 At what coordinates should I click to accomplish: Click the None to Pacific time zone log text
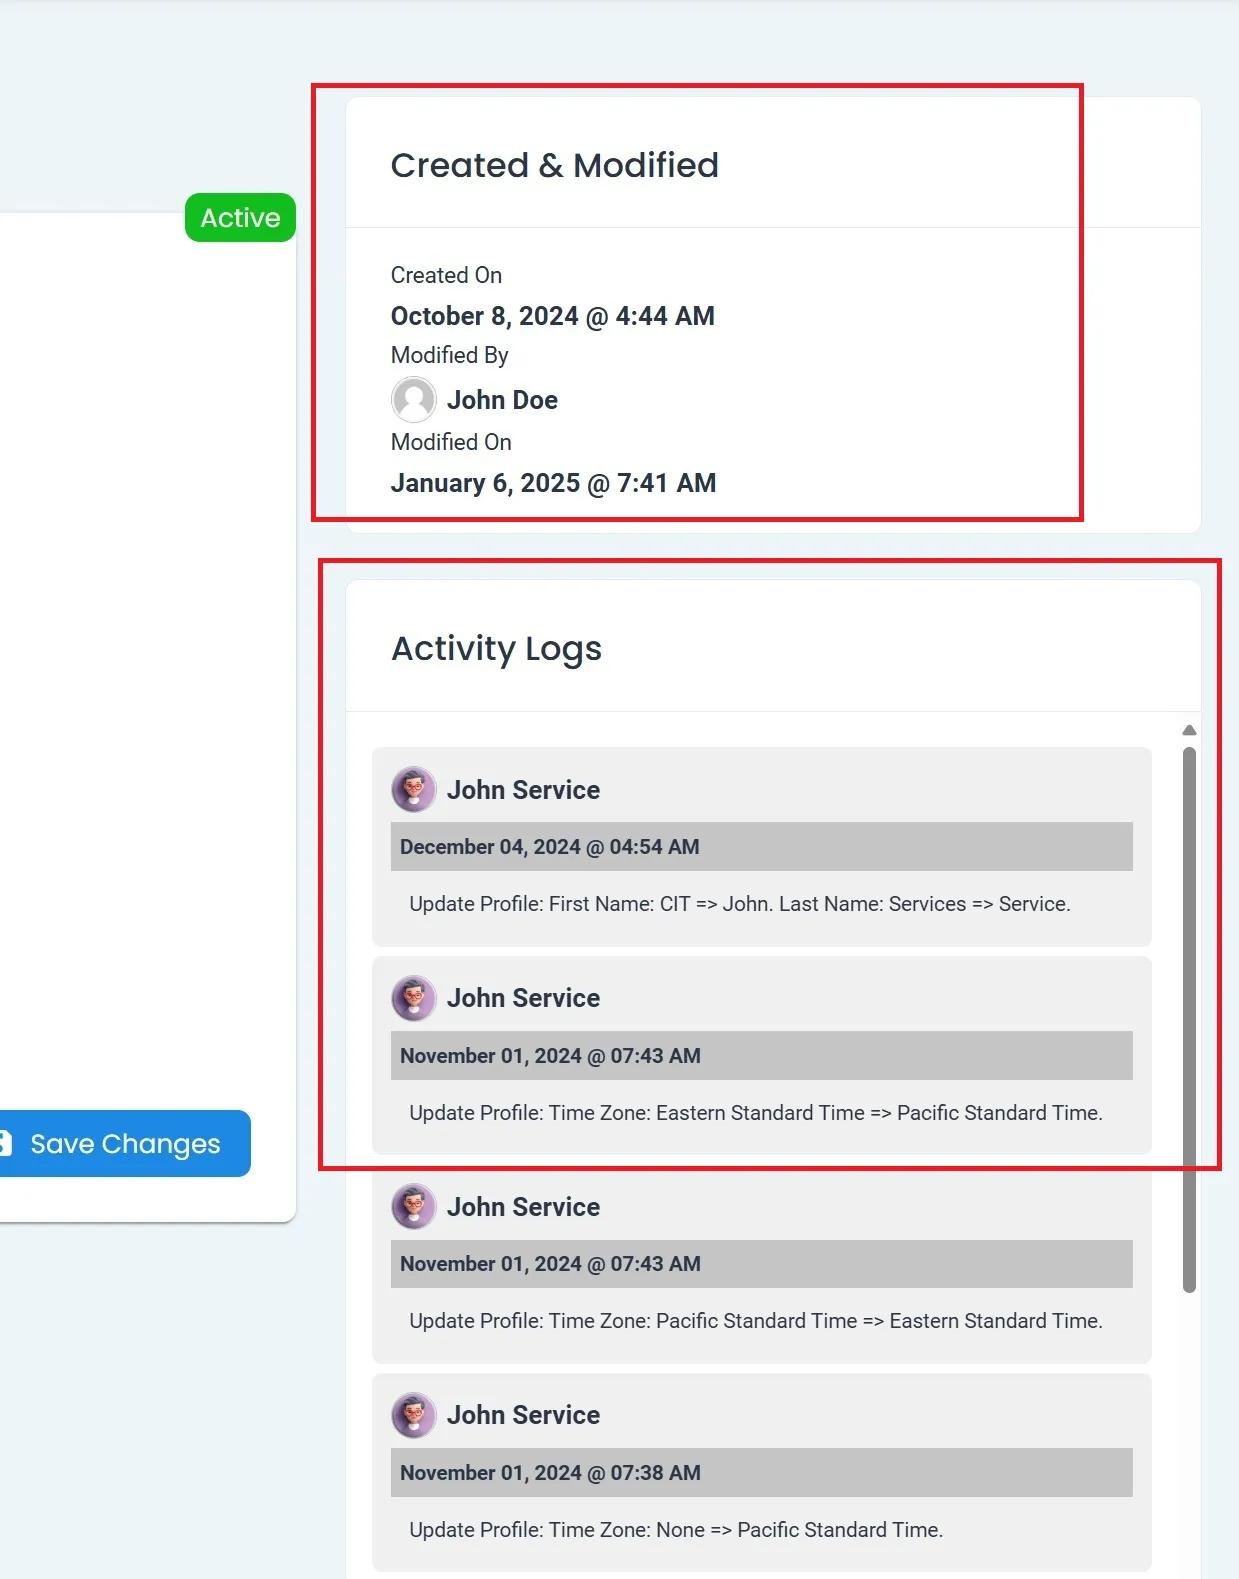point(675,1530)
